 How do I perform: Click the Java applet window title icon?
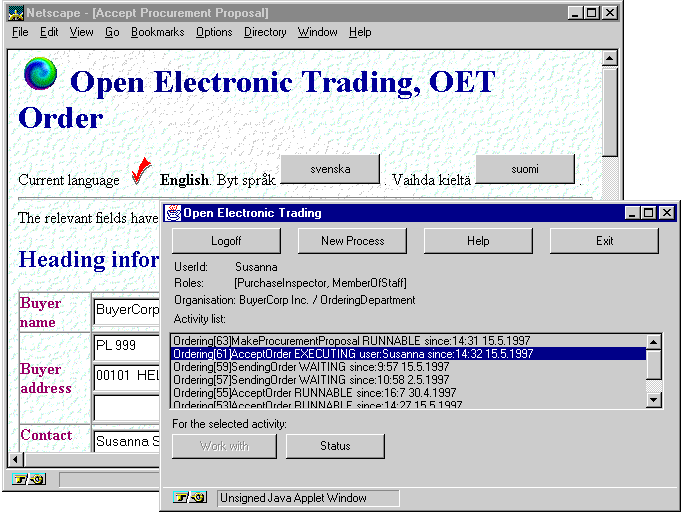(173, 213)
